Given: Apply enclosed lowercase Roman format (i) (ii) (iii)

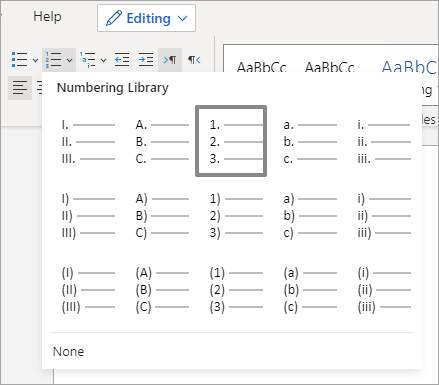Looking at the screenshot, I should 384,290.
